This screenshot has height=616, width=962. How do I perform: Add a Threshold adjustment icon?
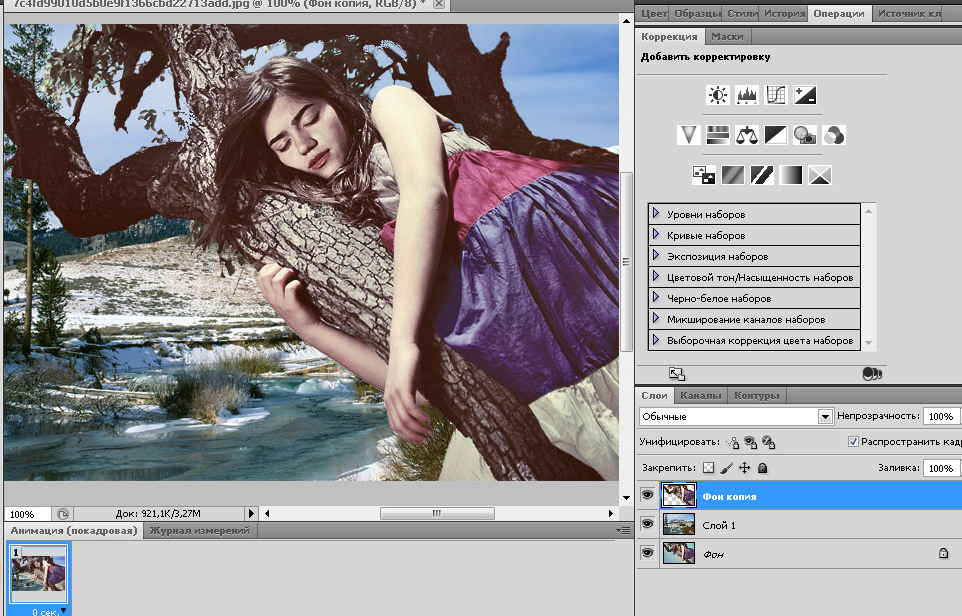point(761,175)
